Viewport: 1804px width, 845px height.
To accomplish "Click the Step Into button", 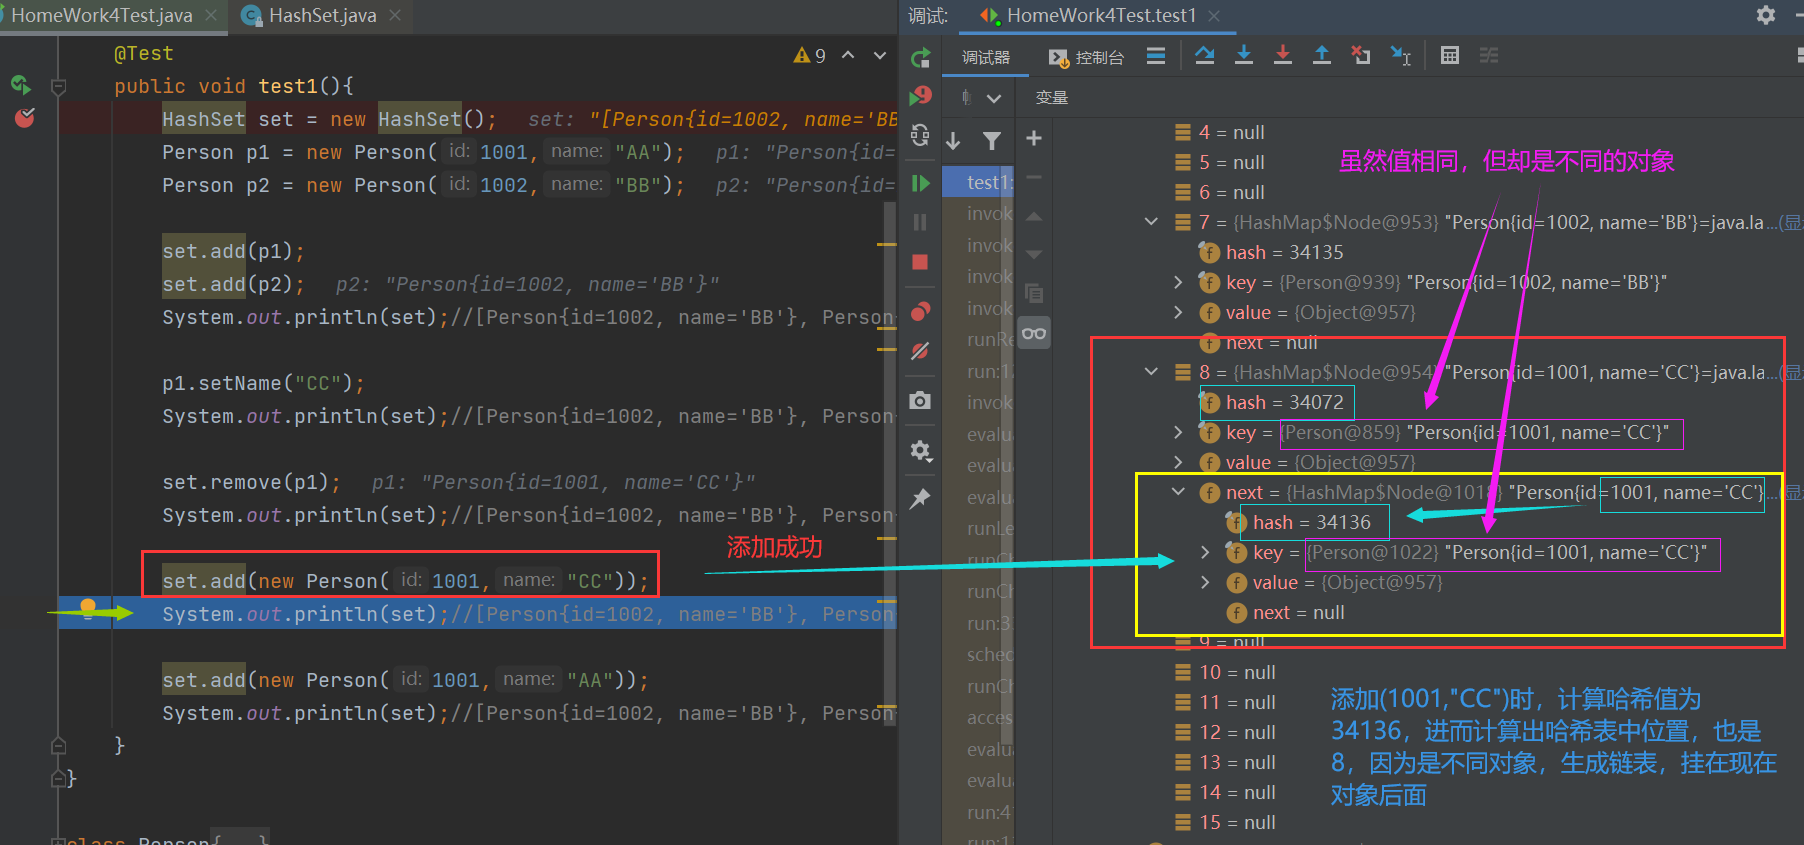I will point(1244,56).
